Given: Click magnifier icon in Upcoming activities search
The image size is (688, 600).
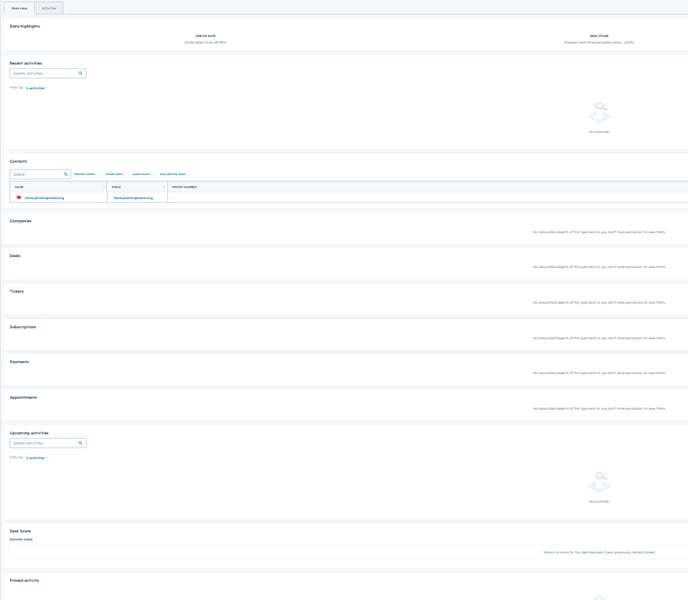Looking at the screenshot, I should (81, 442).
